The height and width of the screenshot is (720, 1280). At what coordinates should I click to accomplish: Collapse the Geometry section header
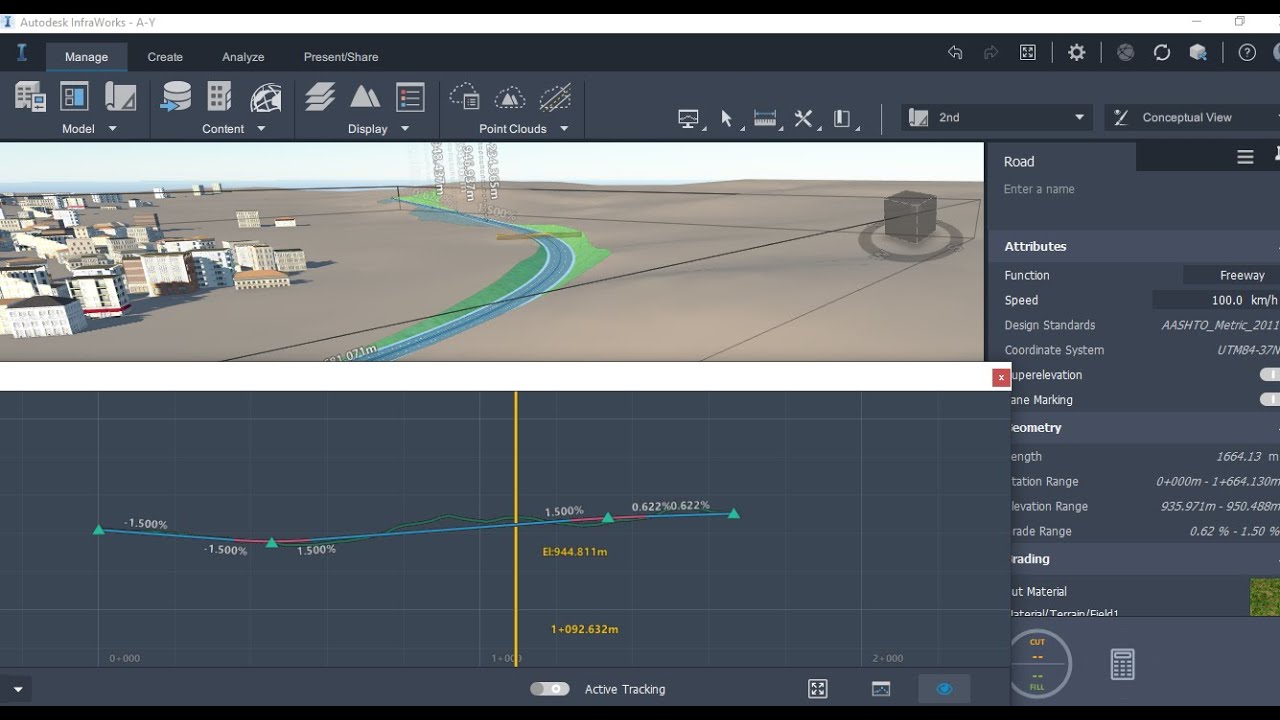click(1145, 427)
